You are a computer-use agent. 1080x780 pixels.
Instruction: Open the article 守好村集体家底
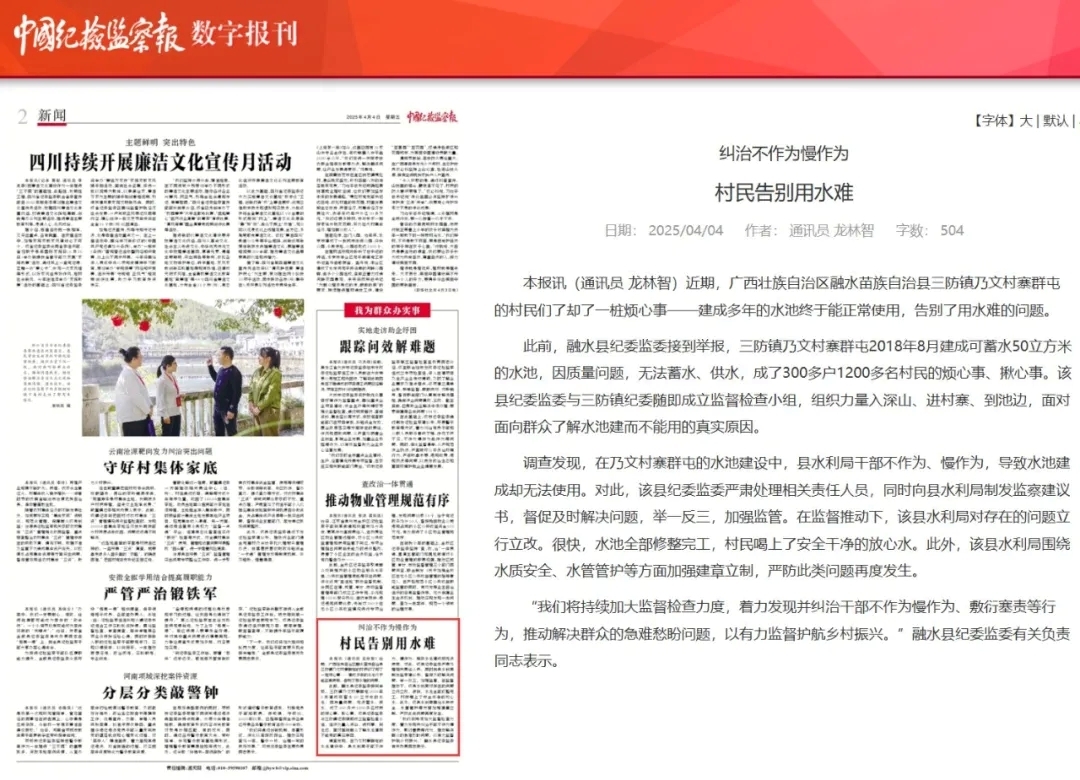point(160,468)
